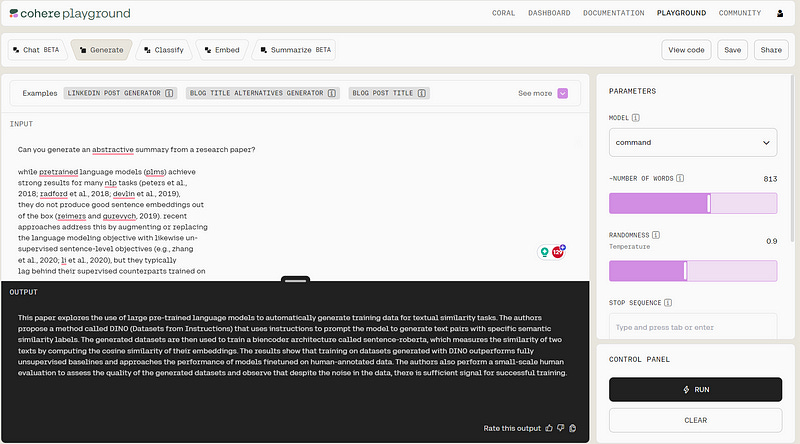This screenshot has width=800, height=444.
Task: Expand the See more examples chevron
Action: pos(563,93)
